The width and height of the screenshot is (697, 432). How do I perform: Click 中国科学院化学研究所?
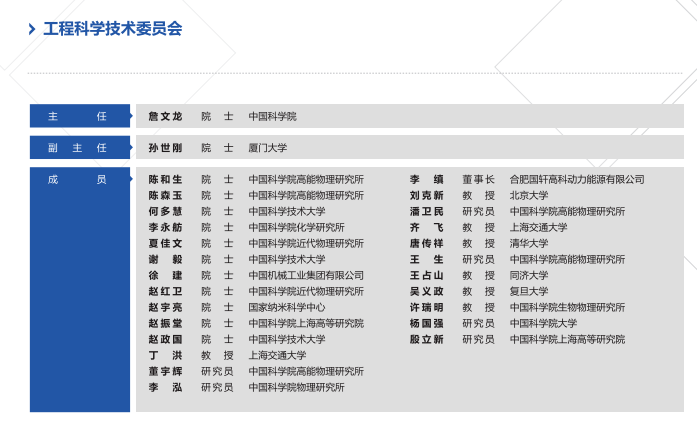pyautogui.click(x=296, y=228)
